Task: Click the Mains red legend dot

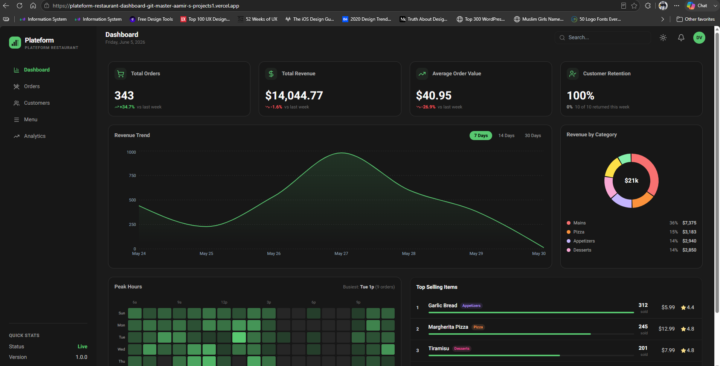Action: [568, 223]
